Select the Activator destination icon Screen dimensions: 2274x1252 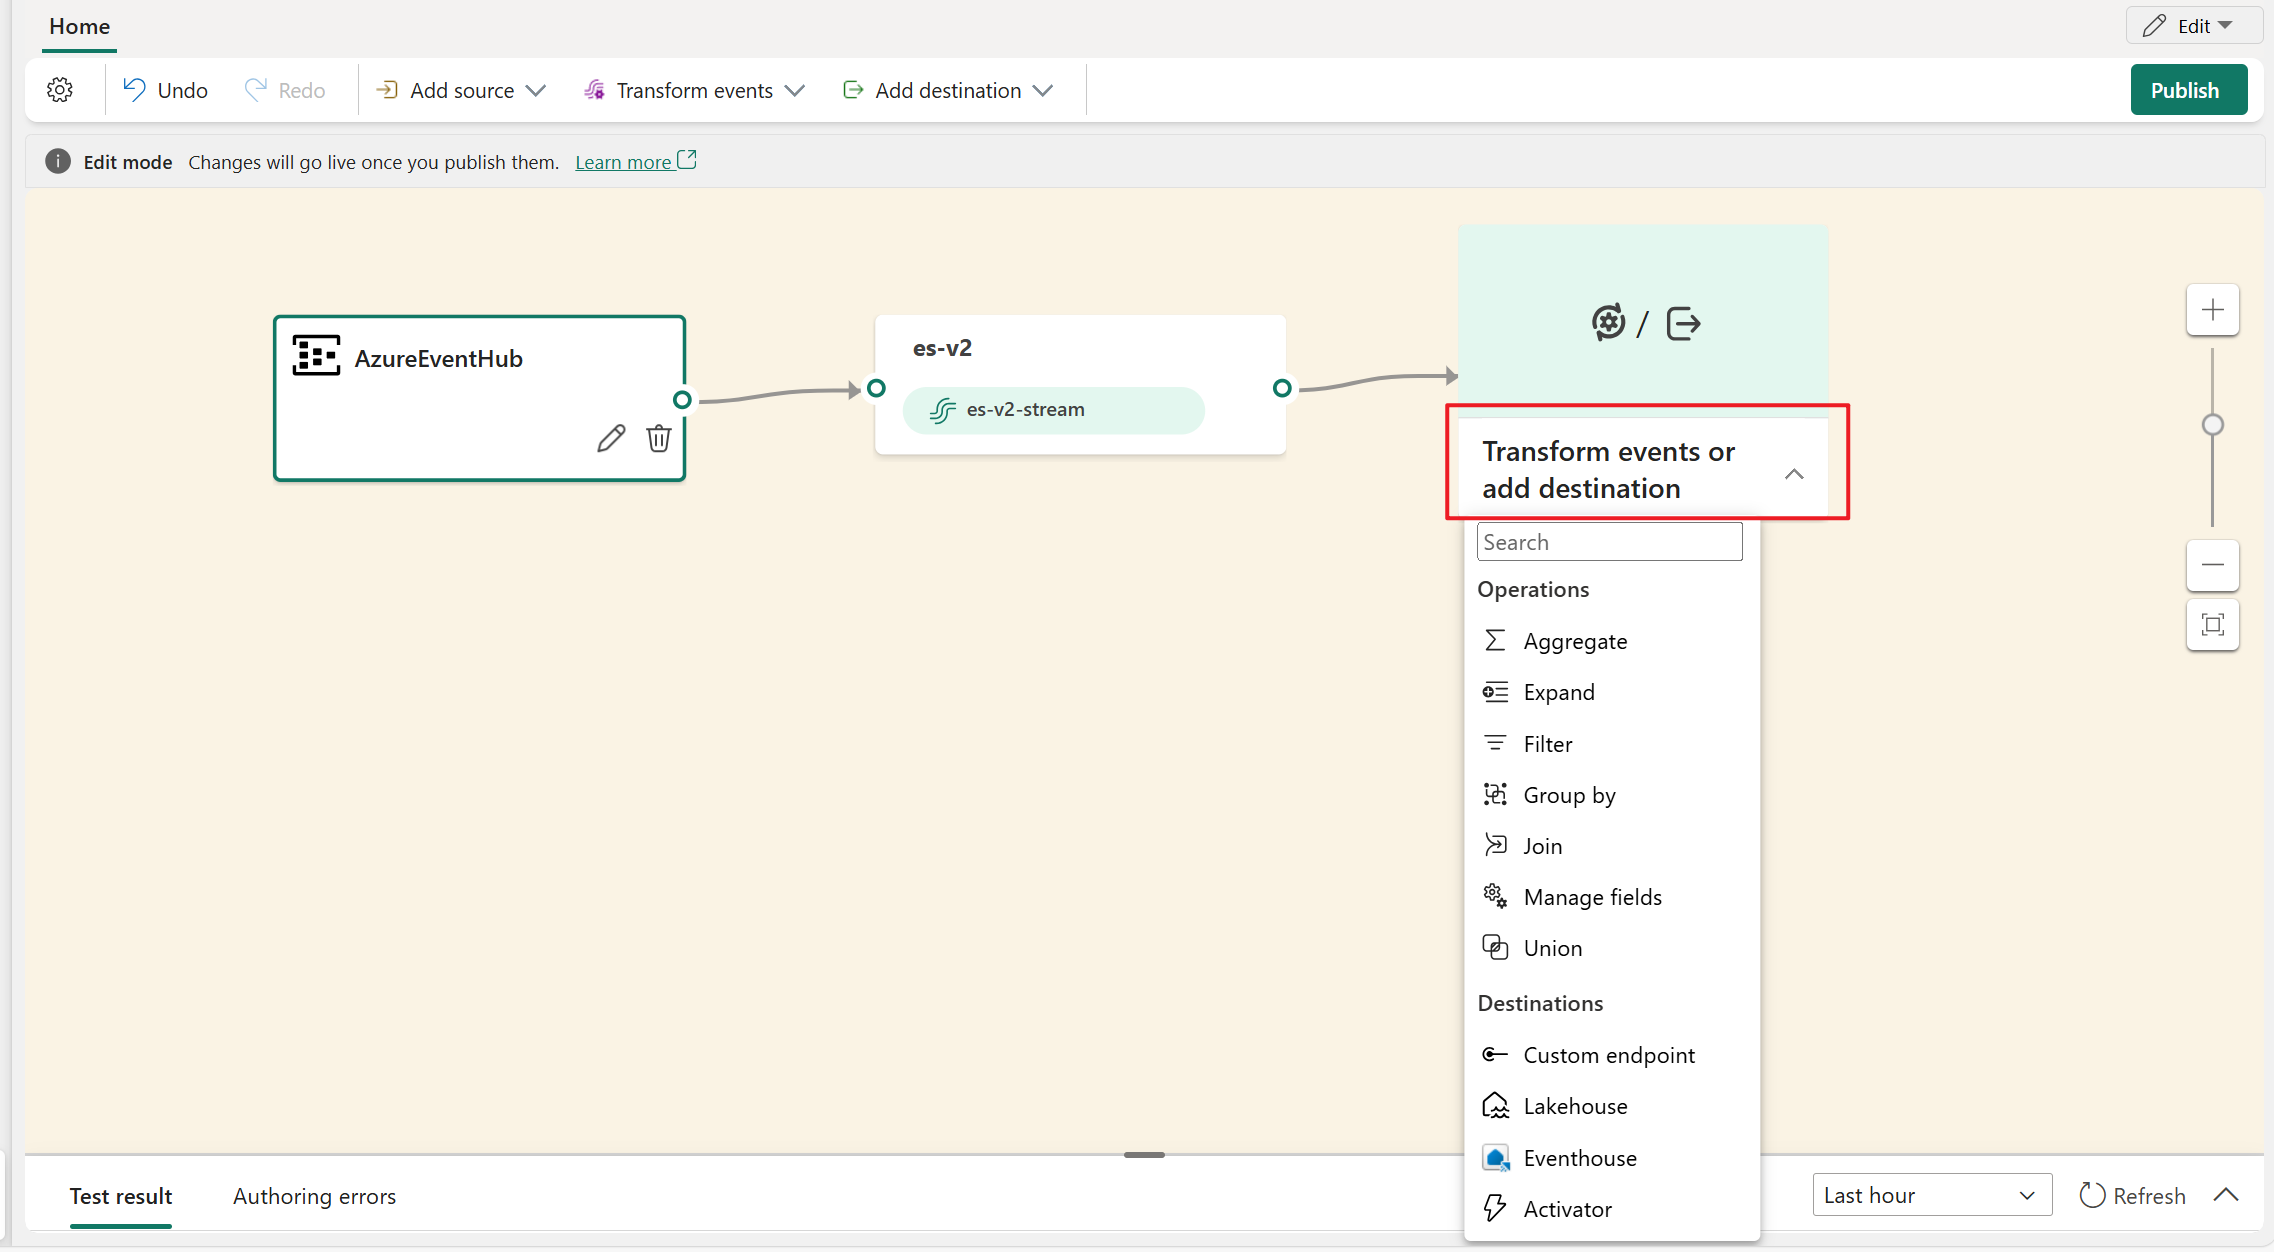point(1492,1207)
